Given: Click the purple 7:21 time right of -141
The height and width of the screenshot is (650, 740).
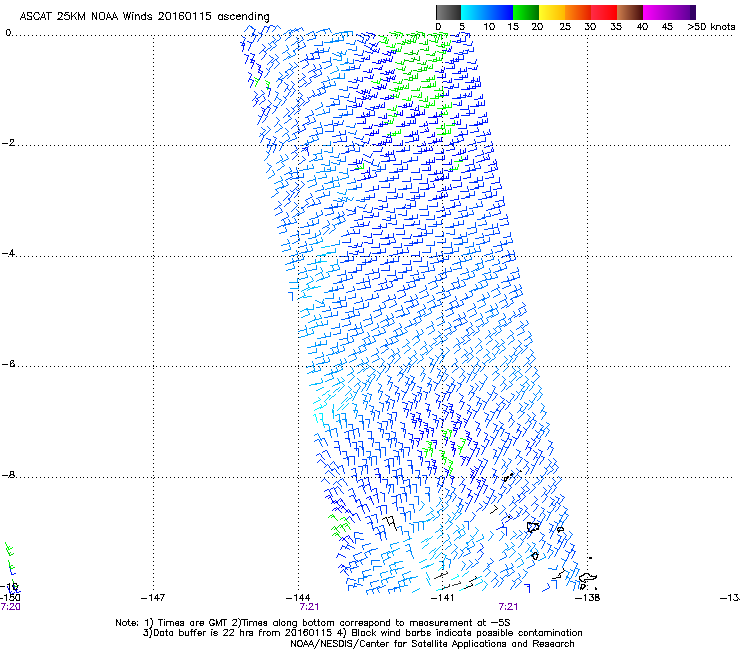Looking at the screenshot, I should 508,607.
